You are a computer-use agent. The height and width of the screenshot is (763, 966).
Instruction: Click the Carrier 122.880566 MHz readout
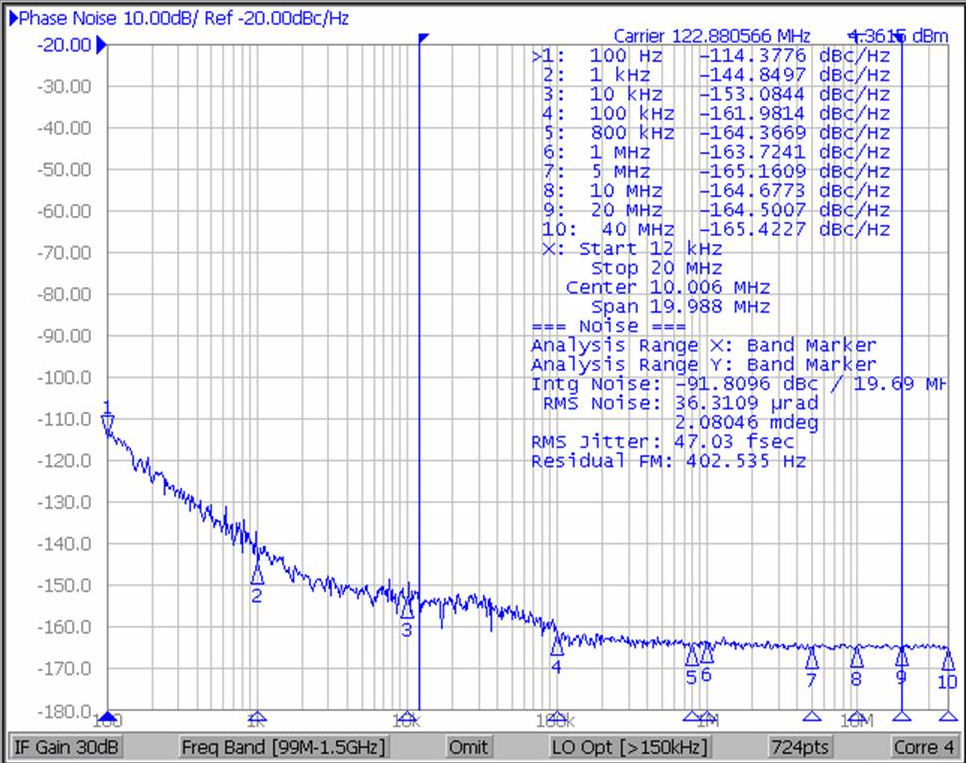[x=711, y=36]
